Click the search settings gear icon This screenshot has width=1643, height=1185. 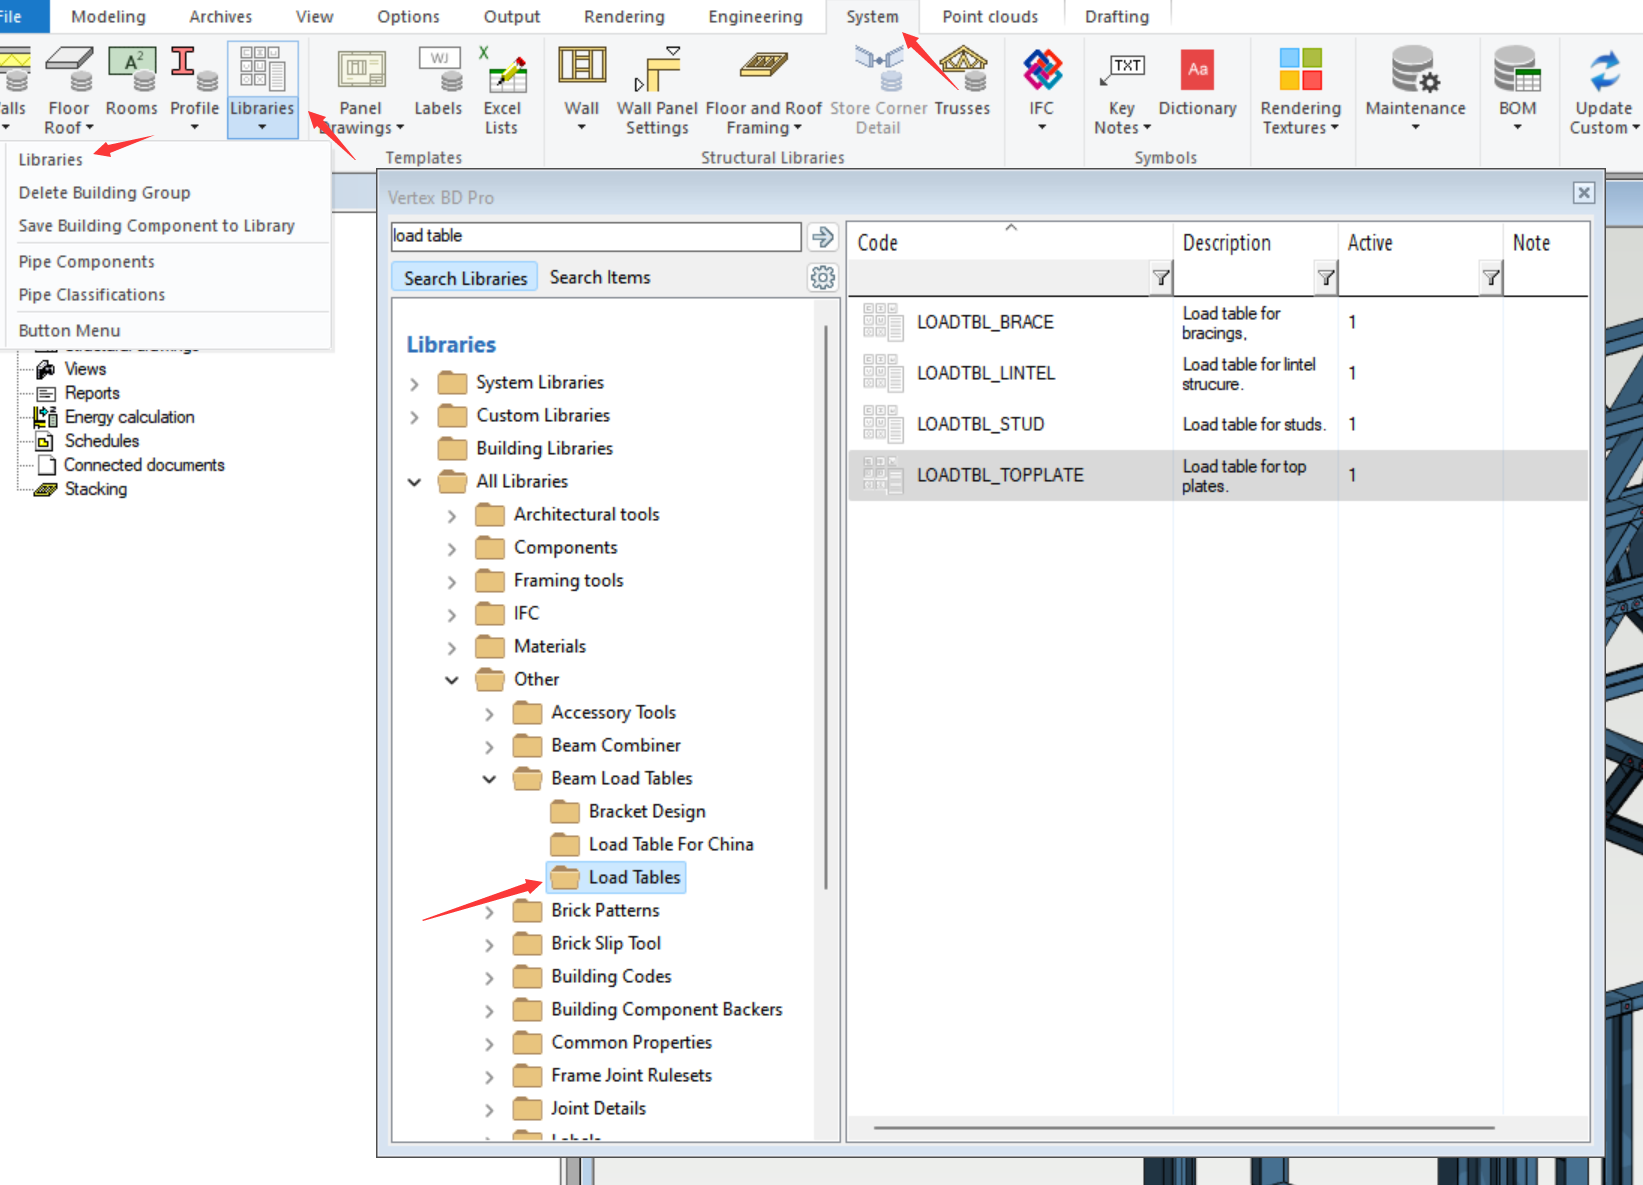pos(823,278)
